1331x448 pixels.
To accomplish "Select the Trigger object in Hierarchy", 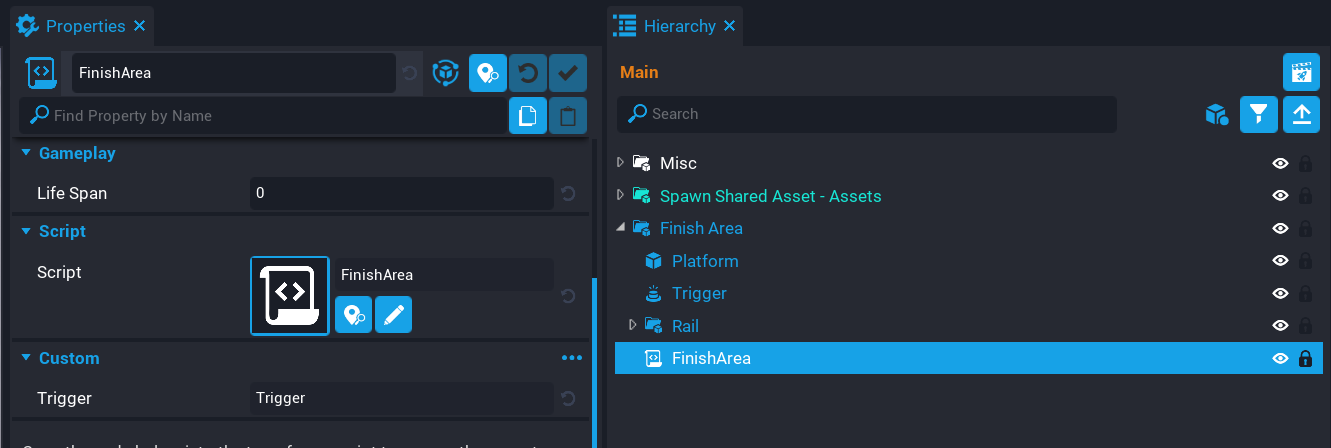I will click(698, 293).
